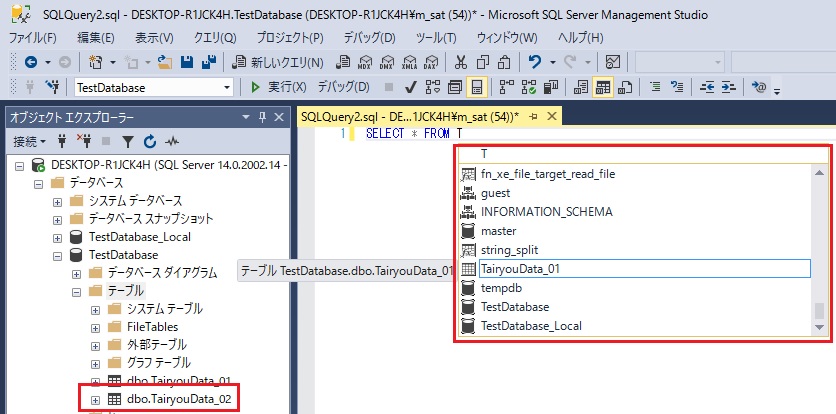Click Object Explorer Activity Monitor wave icon

(172, 141)
